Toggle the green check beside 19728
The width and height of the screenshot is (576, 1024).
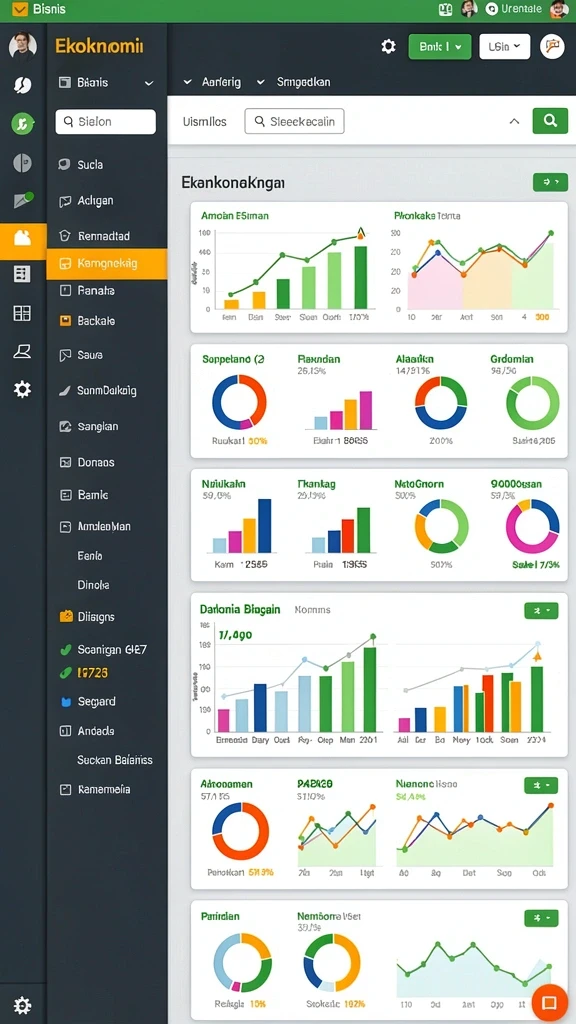click(65, 672)
